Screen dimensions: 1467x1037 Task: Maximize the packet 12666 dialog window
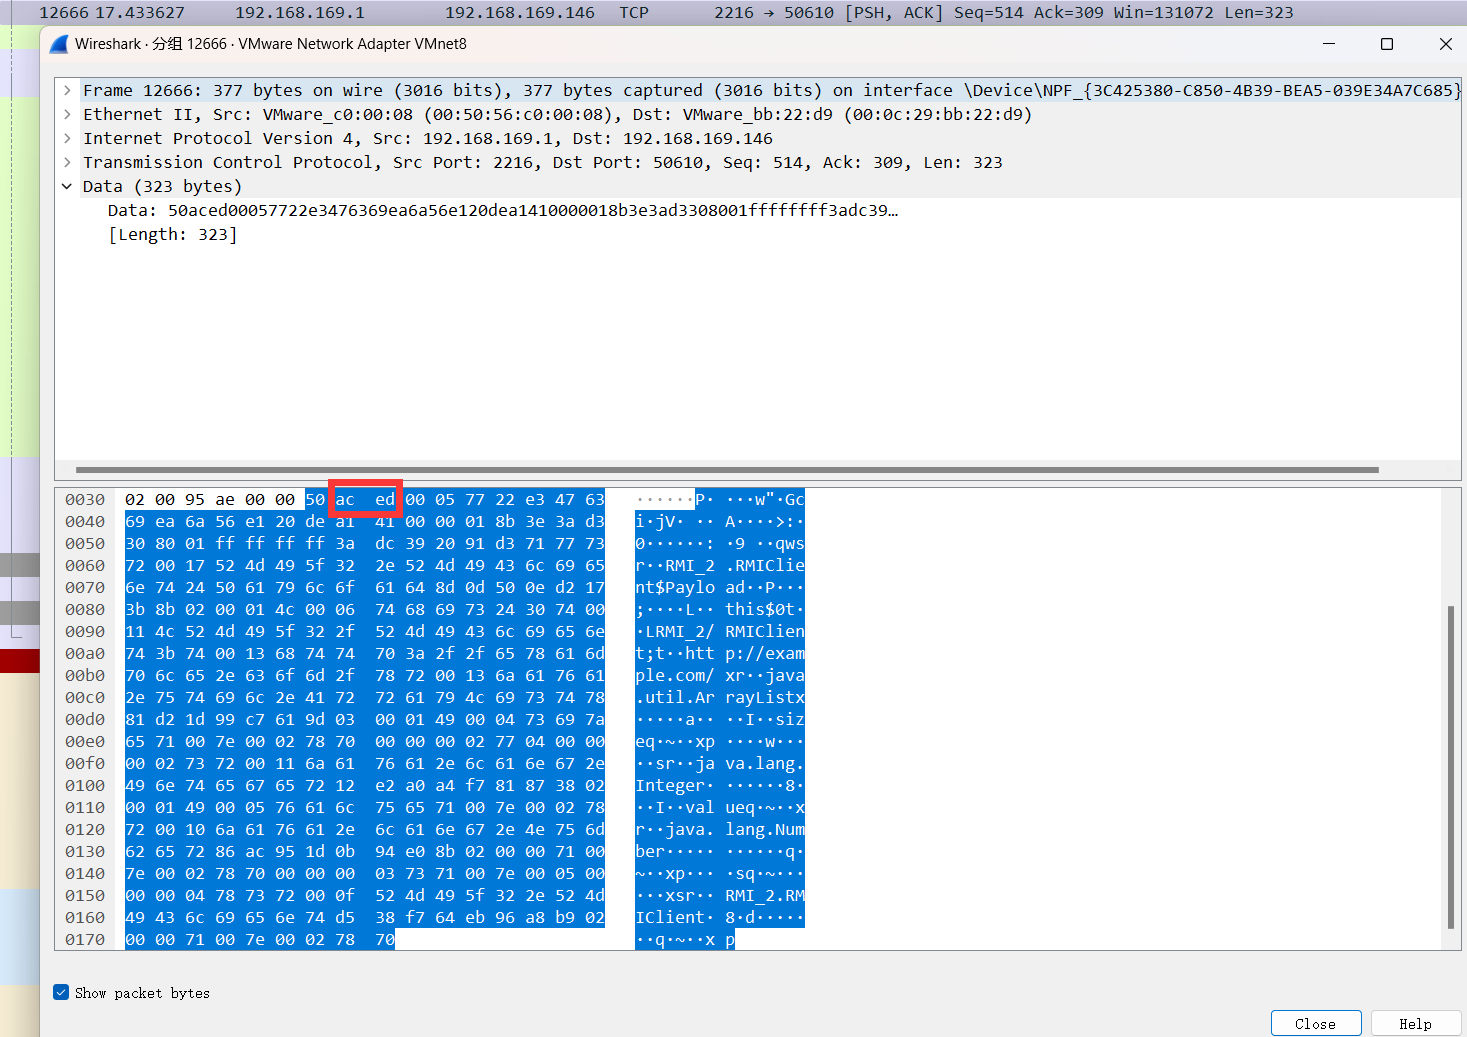(1387, 44)
